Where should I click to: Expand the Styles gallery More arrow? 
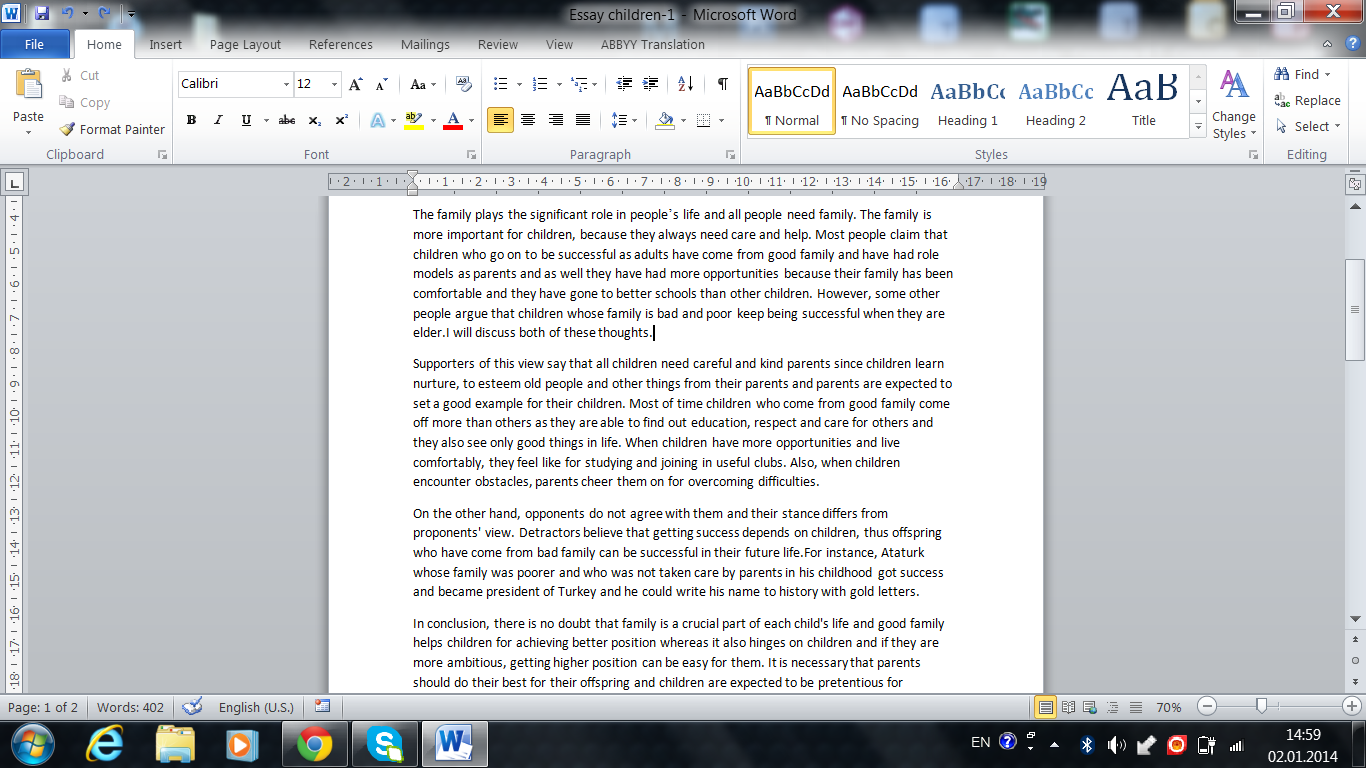pos(1198,125)
